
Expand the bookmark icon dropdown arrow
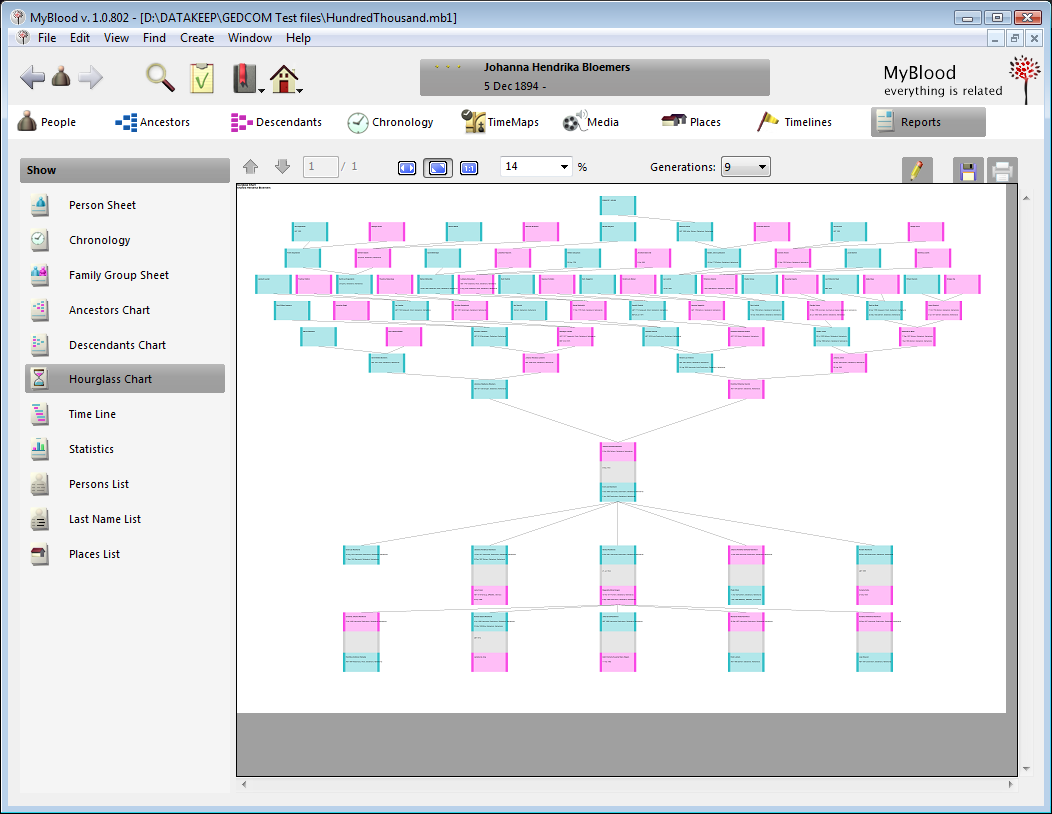262,90
